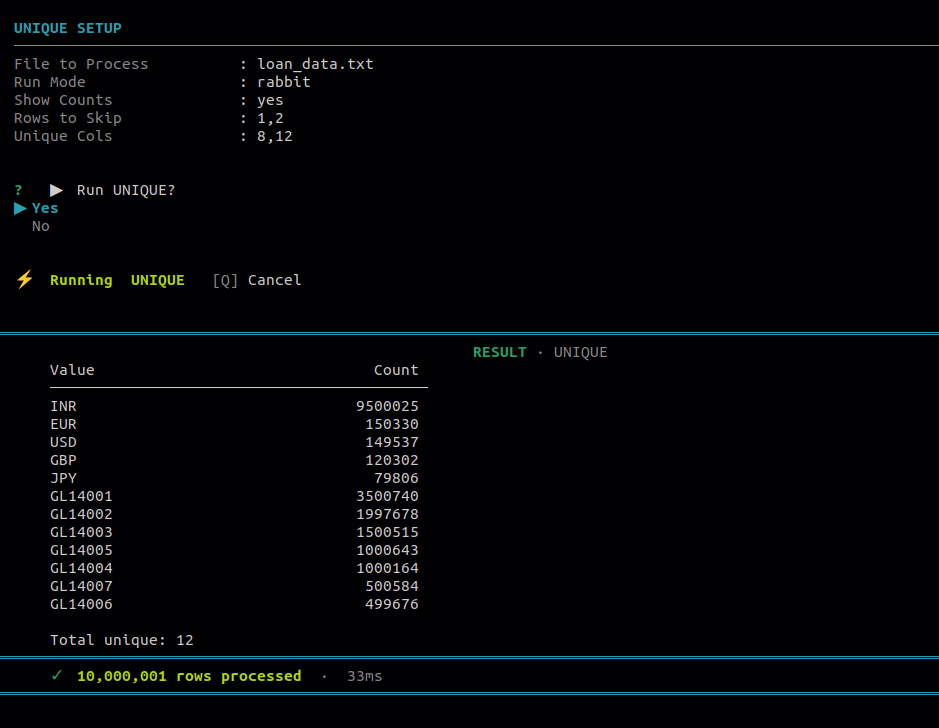Click the count 149537
Viewport: 939px width, 728px height.
392,442
